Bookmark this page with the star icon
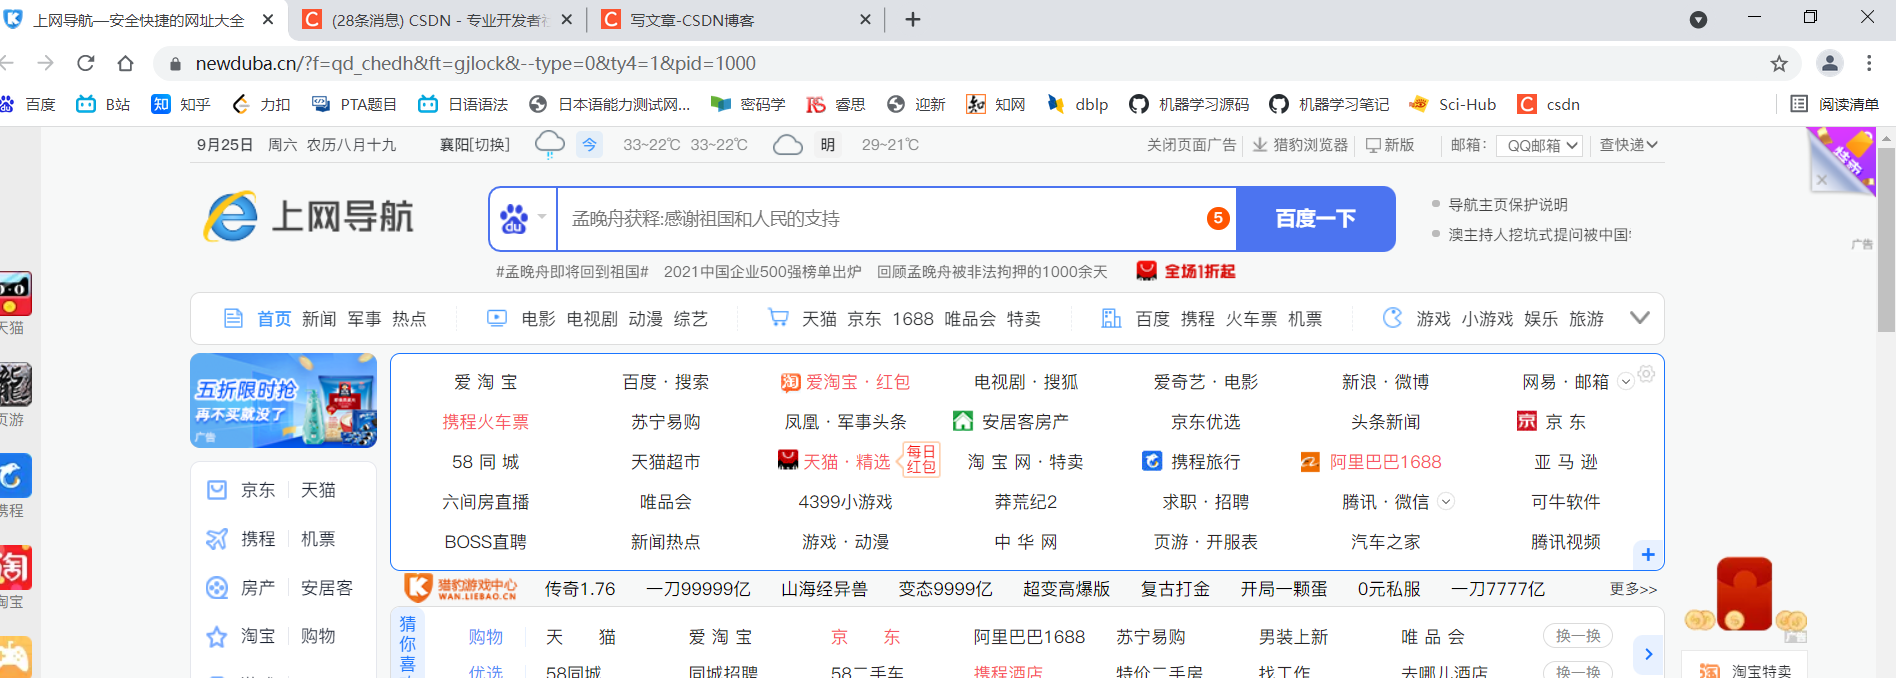Screen dimensions: 1896x678 pos(1779,63)
